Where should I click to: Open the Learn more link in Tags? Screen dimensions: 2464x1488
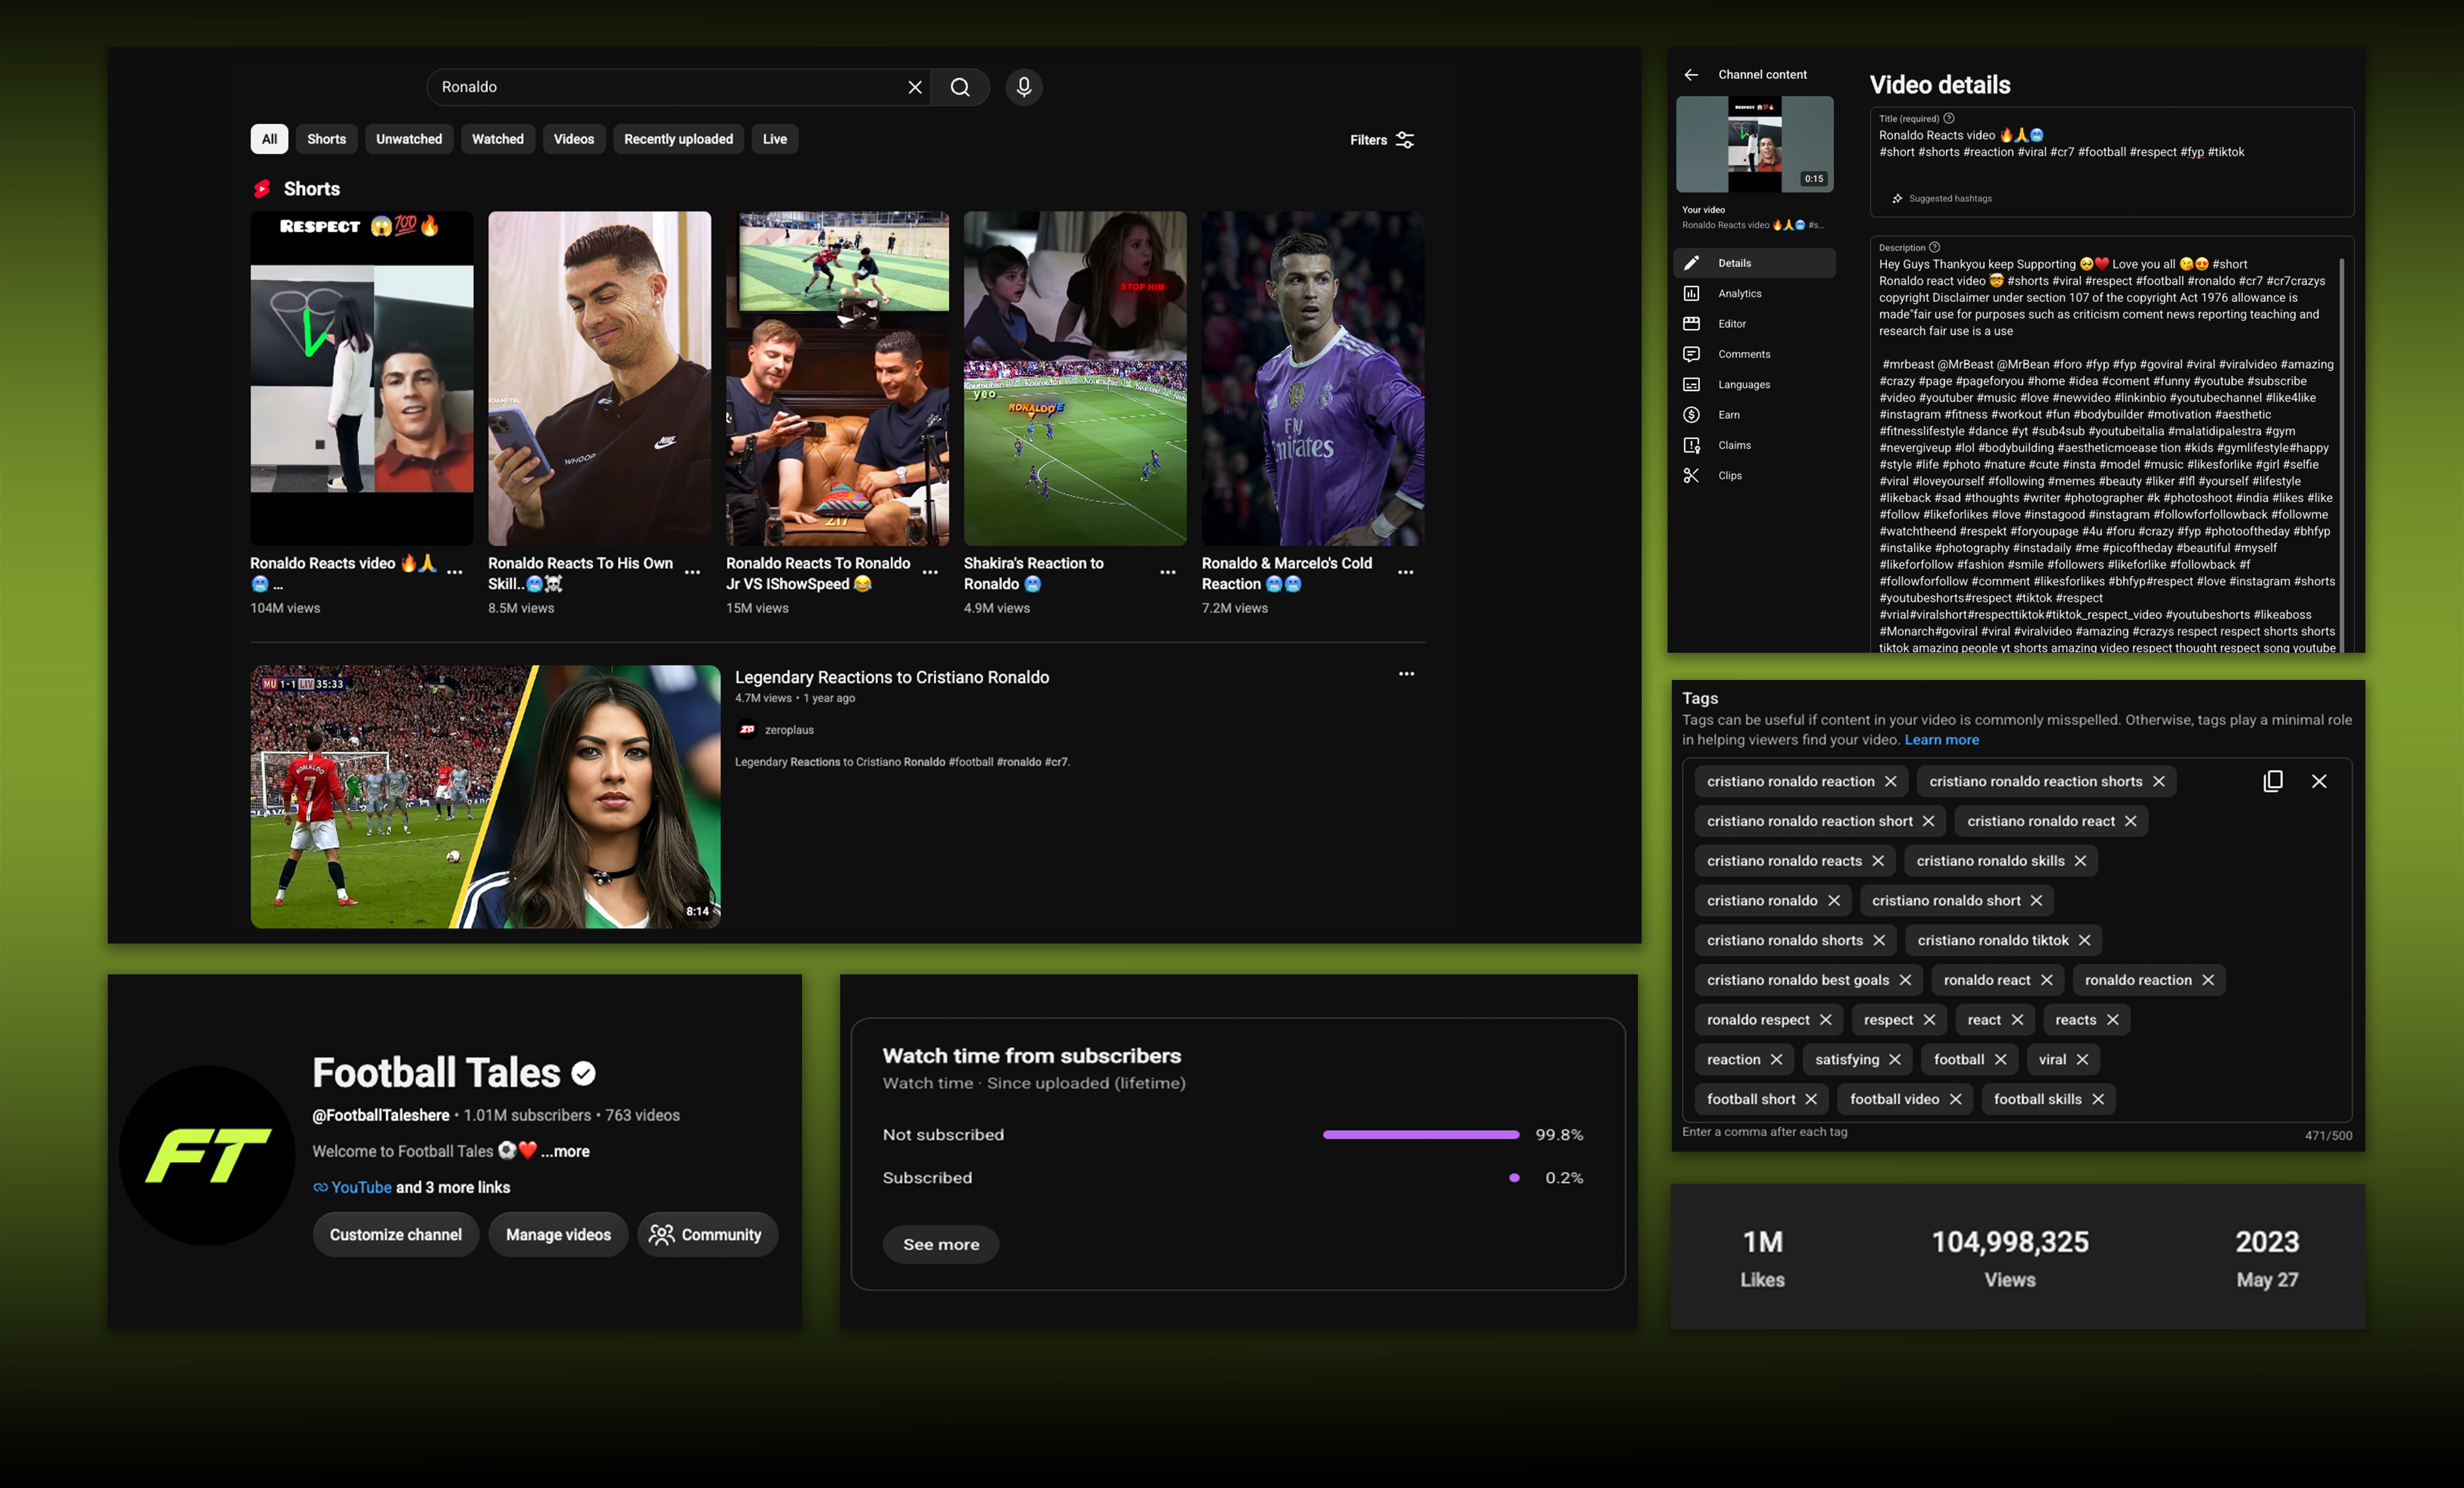(x=1941, y=740)
